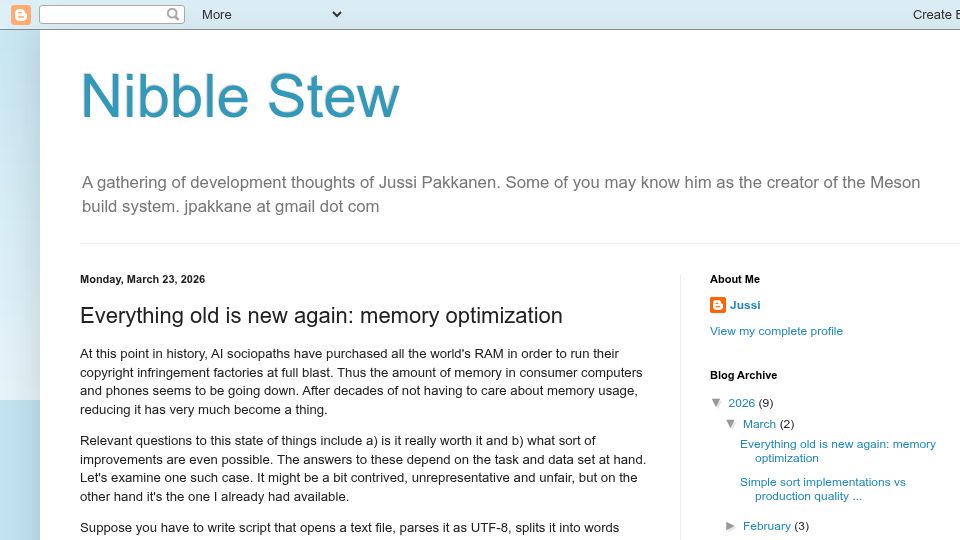Click the date header 'Monday, March 23, 2026'
Screen dimensions: 960x540
(142, 279)
